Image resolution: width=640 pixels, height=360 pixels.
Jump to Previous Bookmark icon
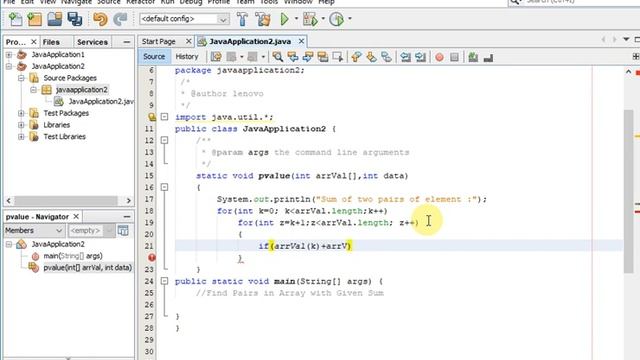pos(356,57)
